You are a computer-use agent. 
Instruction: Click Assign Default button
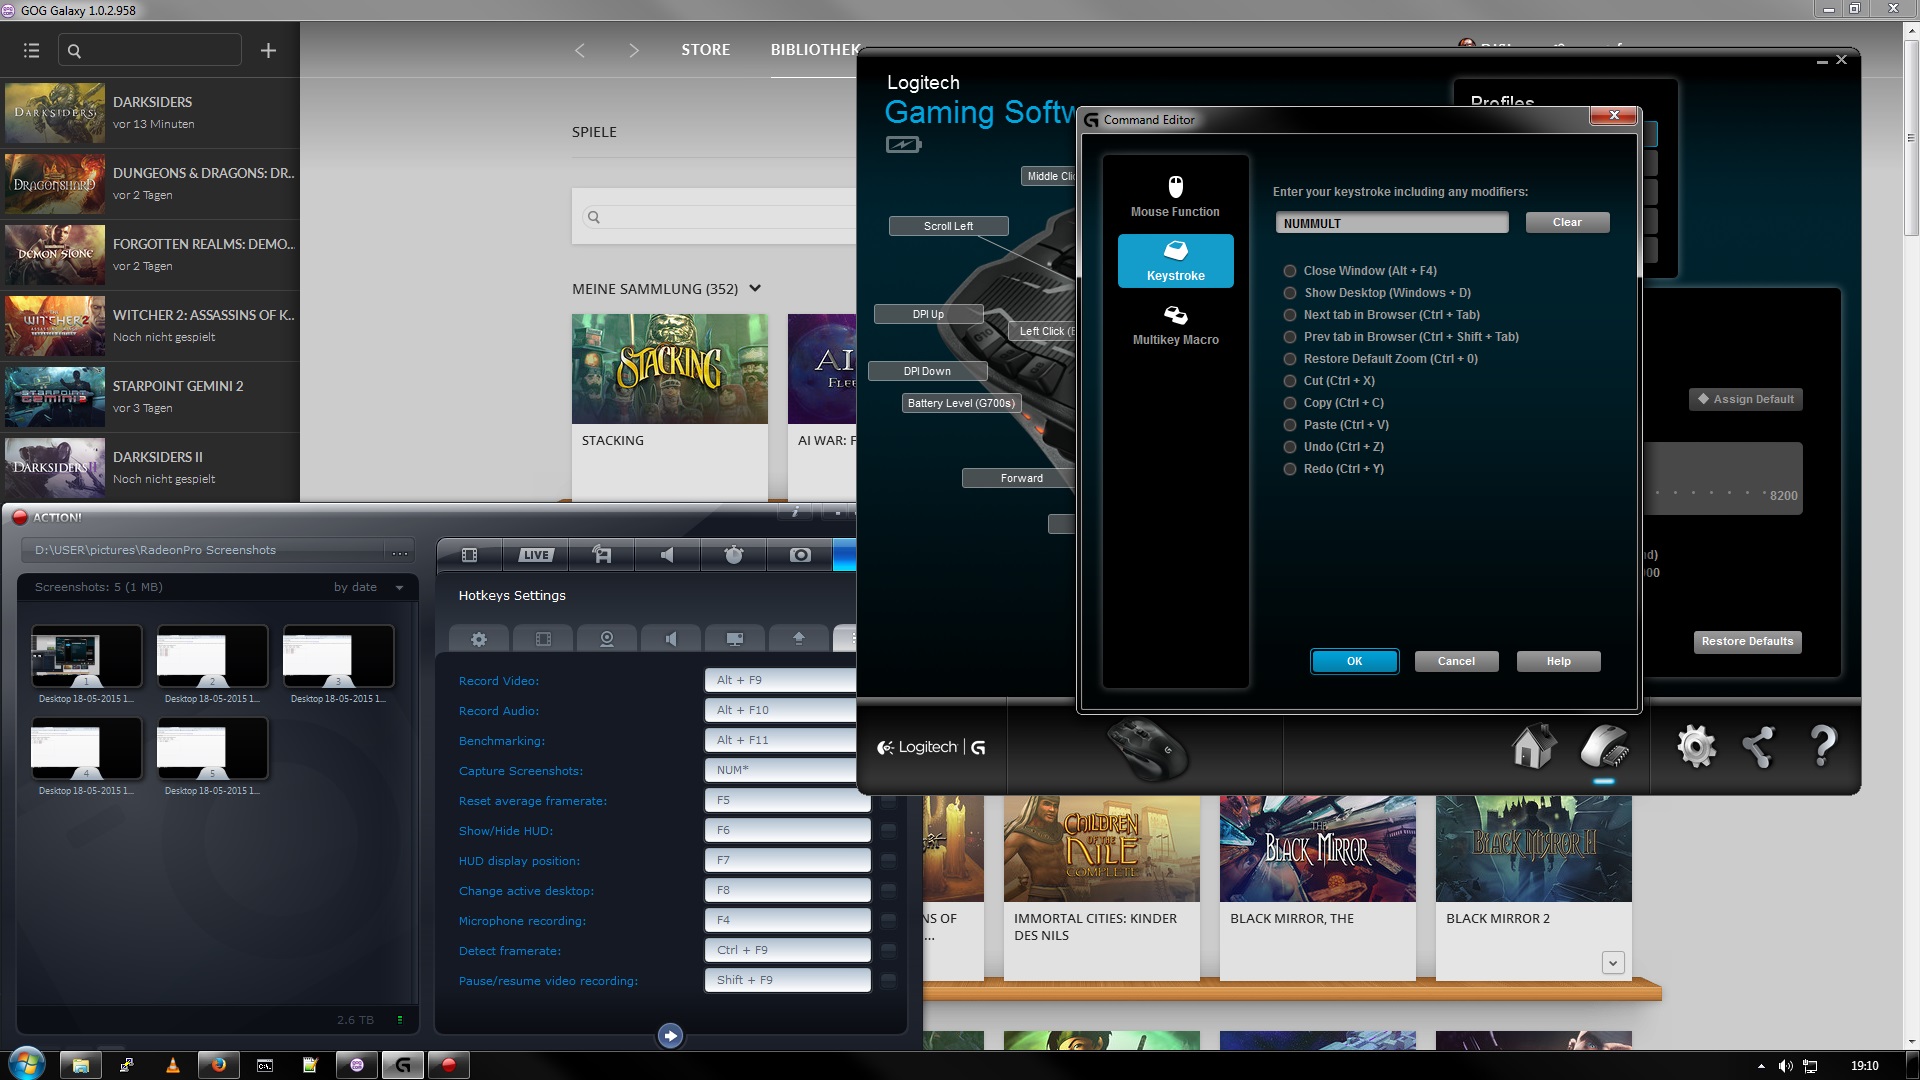(1745, 399)
